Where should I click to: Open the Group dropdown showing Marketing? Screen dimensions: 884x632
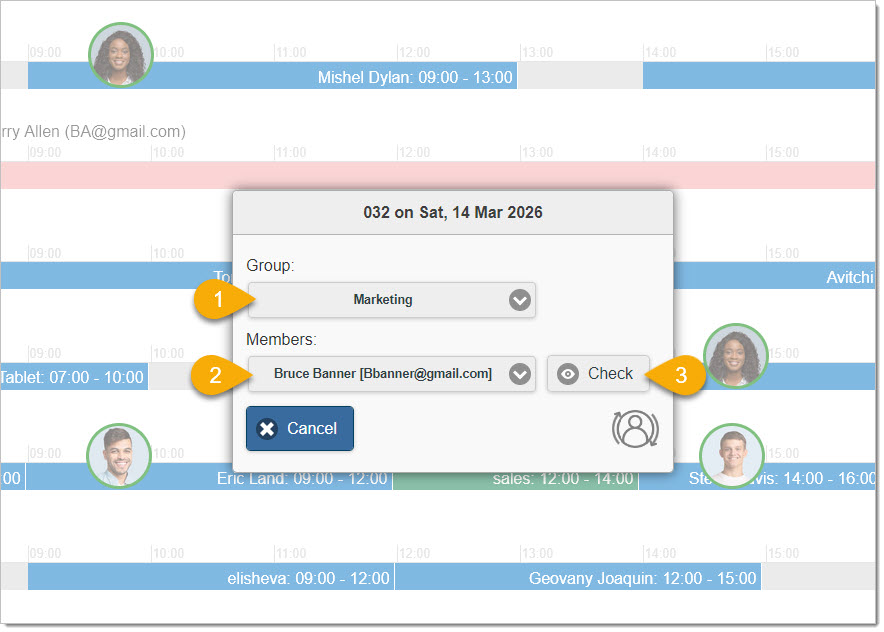[x=392, y=300]
